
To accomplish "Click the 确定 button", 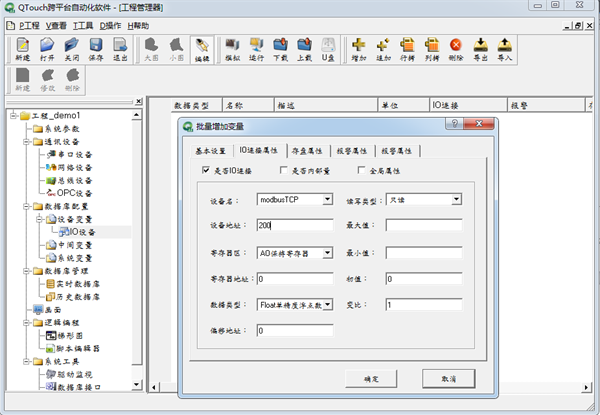I will (x=370, y=379).
